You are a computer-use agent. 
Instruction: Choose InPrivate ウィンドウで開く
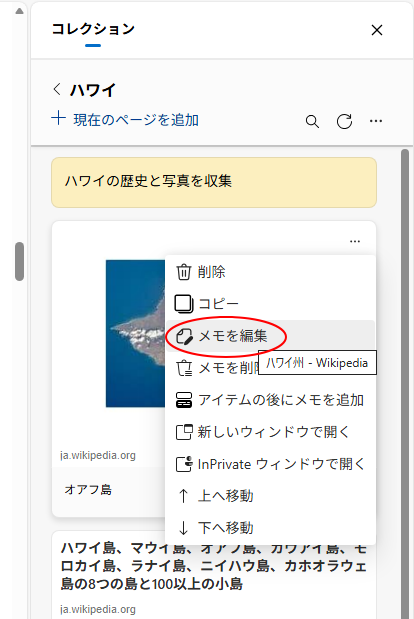[x=270, y=464]
